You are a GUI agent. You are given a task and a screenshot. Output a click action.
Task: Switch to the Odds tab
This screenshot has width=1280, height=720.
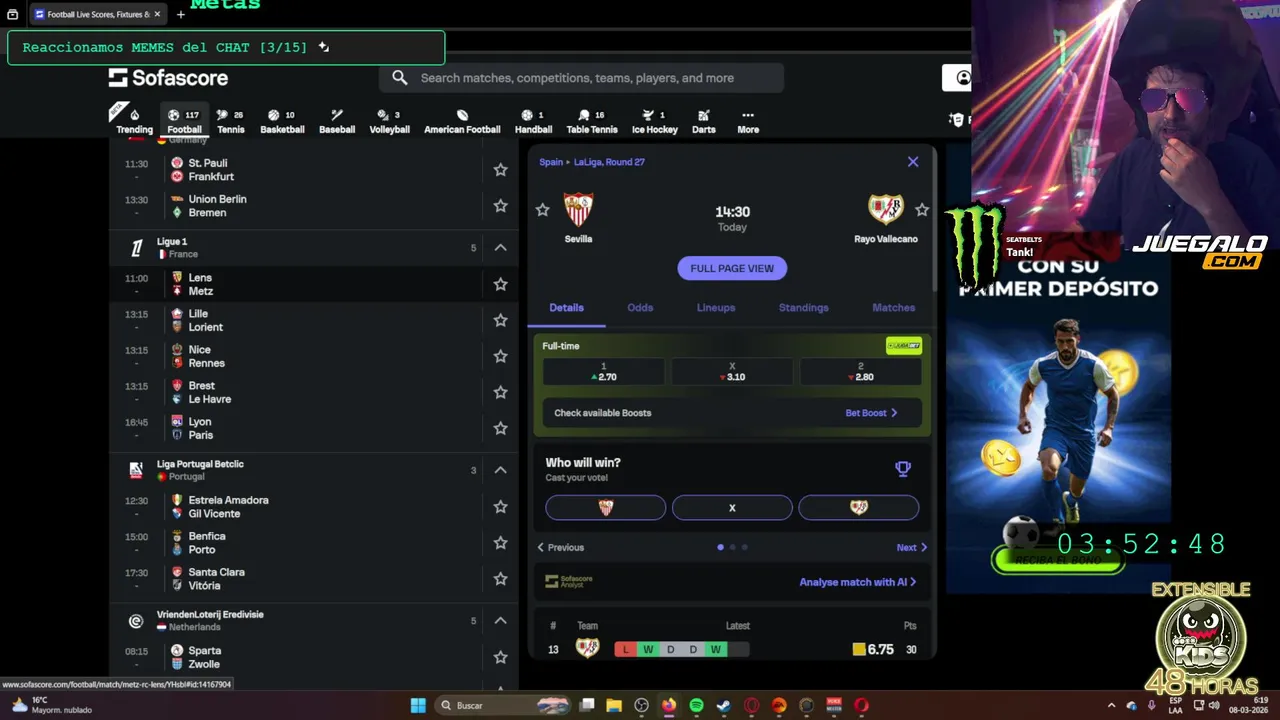pyautogui.click(x=640, y=308)
